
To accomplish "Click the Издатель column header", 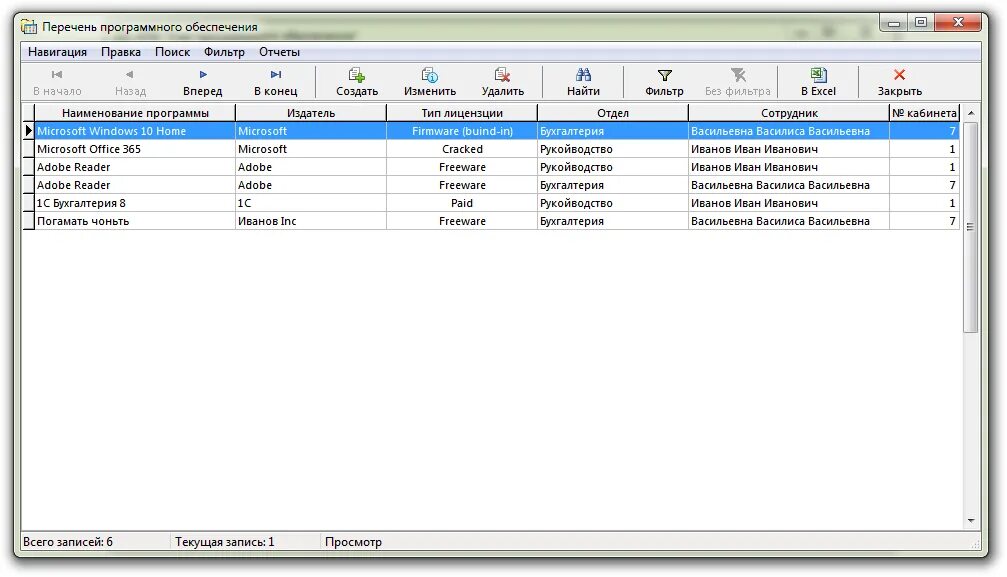I will 311,113.
